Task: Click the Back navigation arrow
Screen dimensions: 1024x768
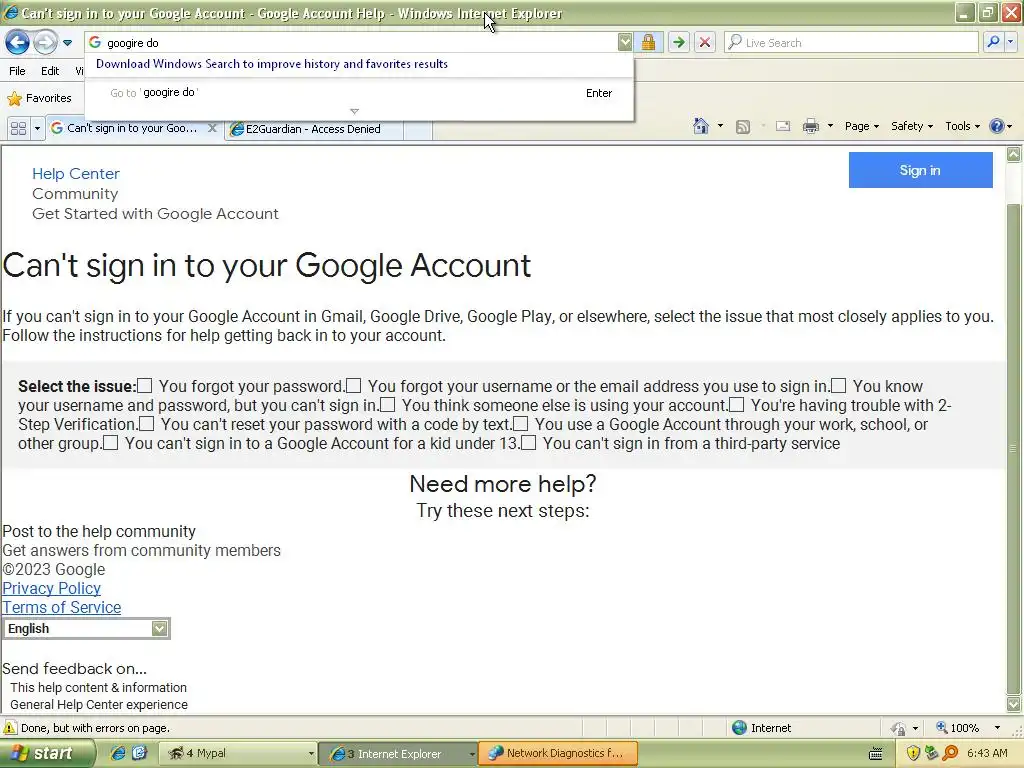Action: (17, 42)
